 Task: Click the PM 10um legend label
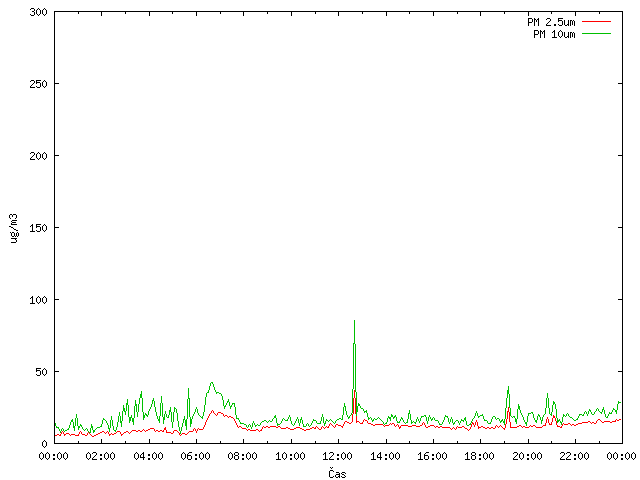[x=554, y=34]
